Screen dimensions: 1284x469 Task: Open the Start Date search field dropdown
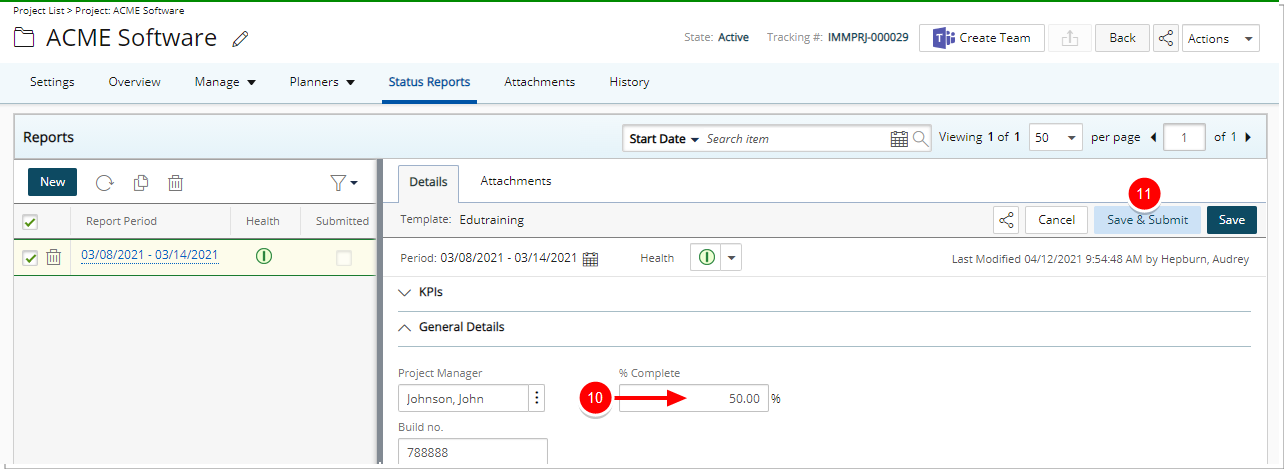pyautogui.click(x=663, y=139)
